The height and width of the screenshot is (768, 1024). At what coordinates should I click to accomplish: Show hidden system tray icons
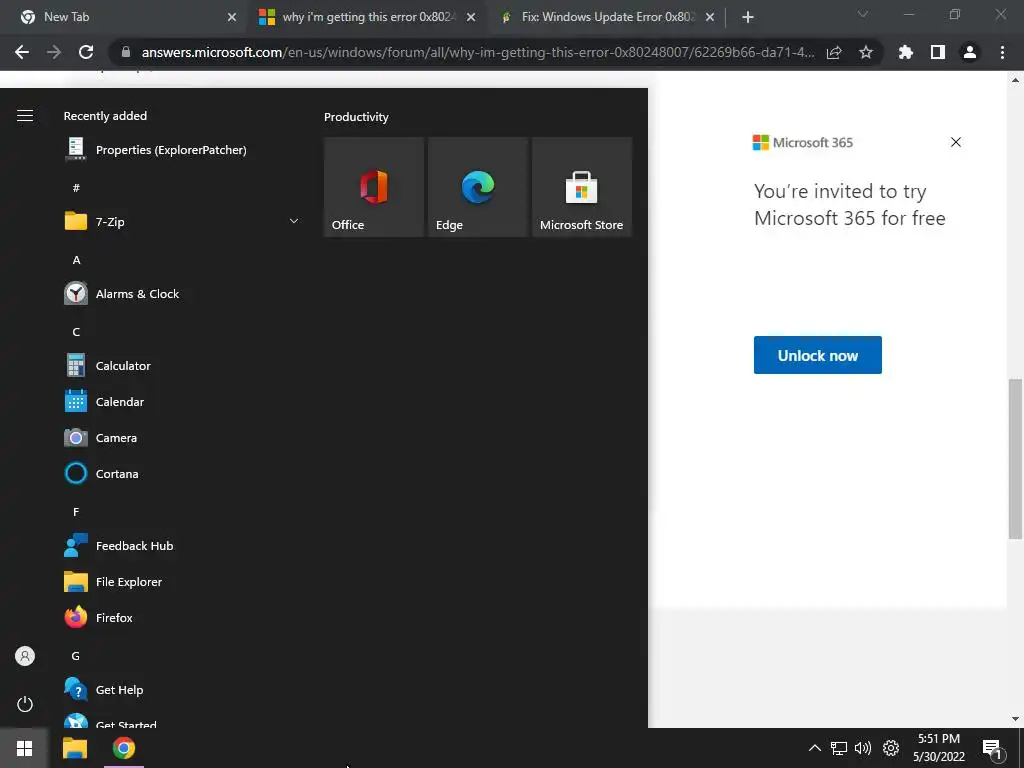(x=814, y=748)
